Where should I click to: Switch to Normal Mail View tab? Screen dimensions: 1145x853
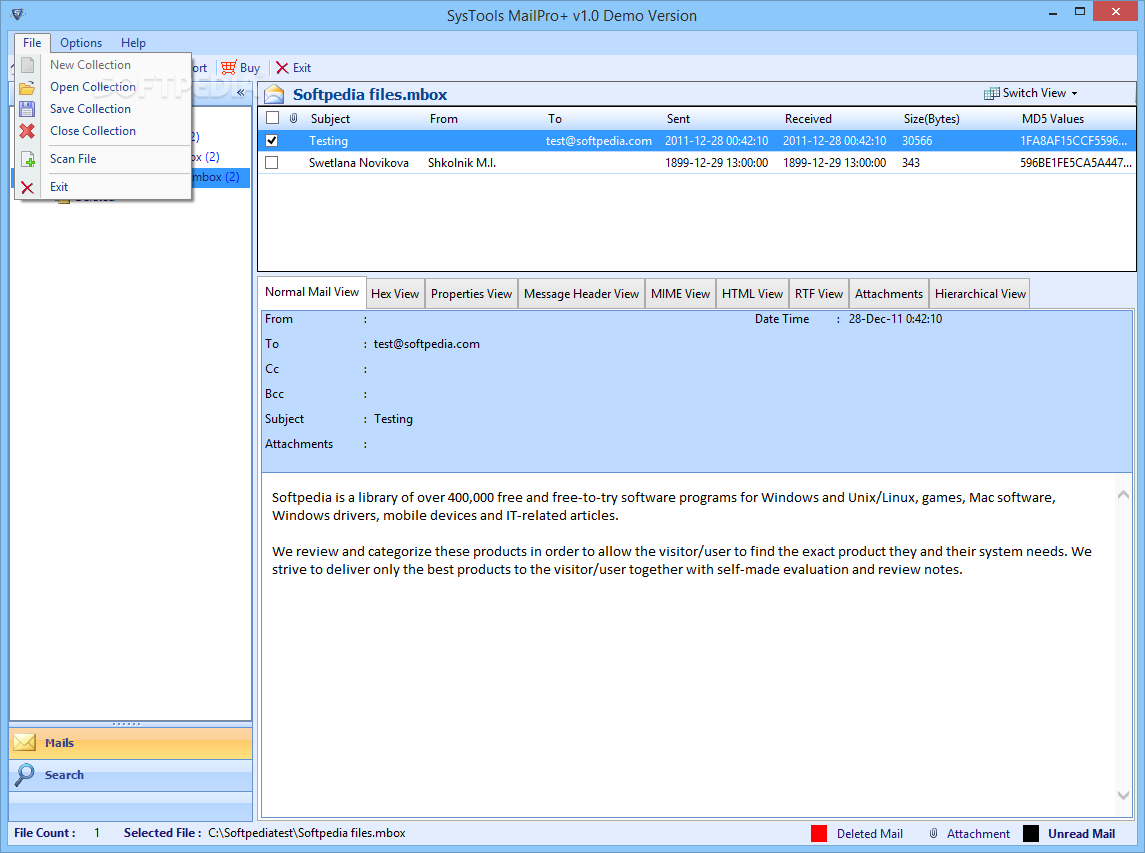point(312,292)
